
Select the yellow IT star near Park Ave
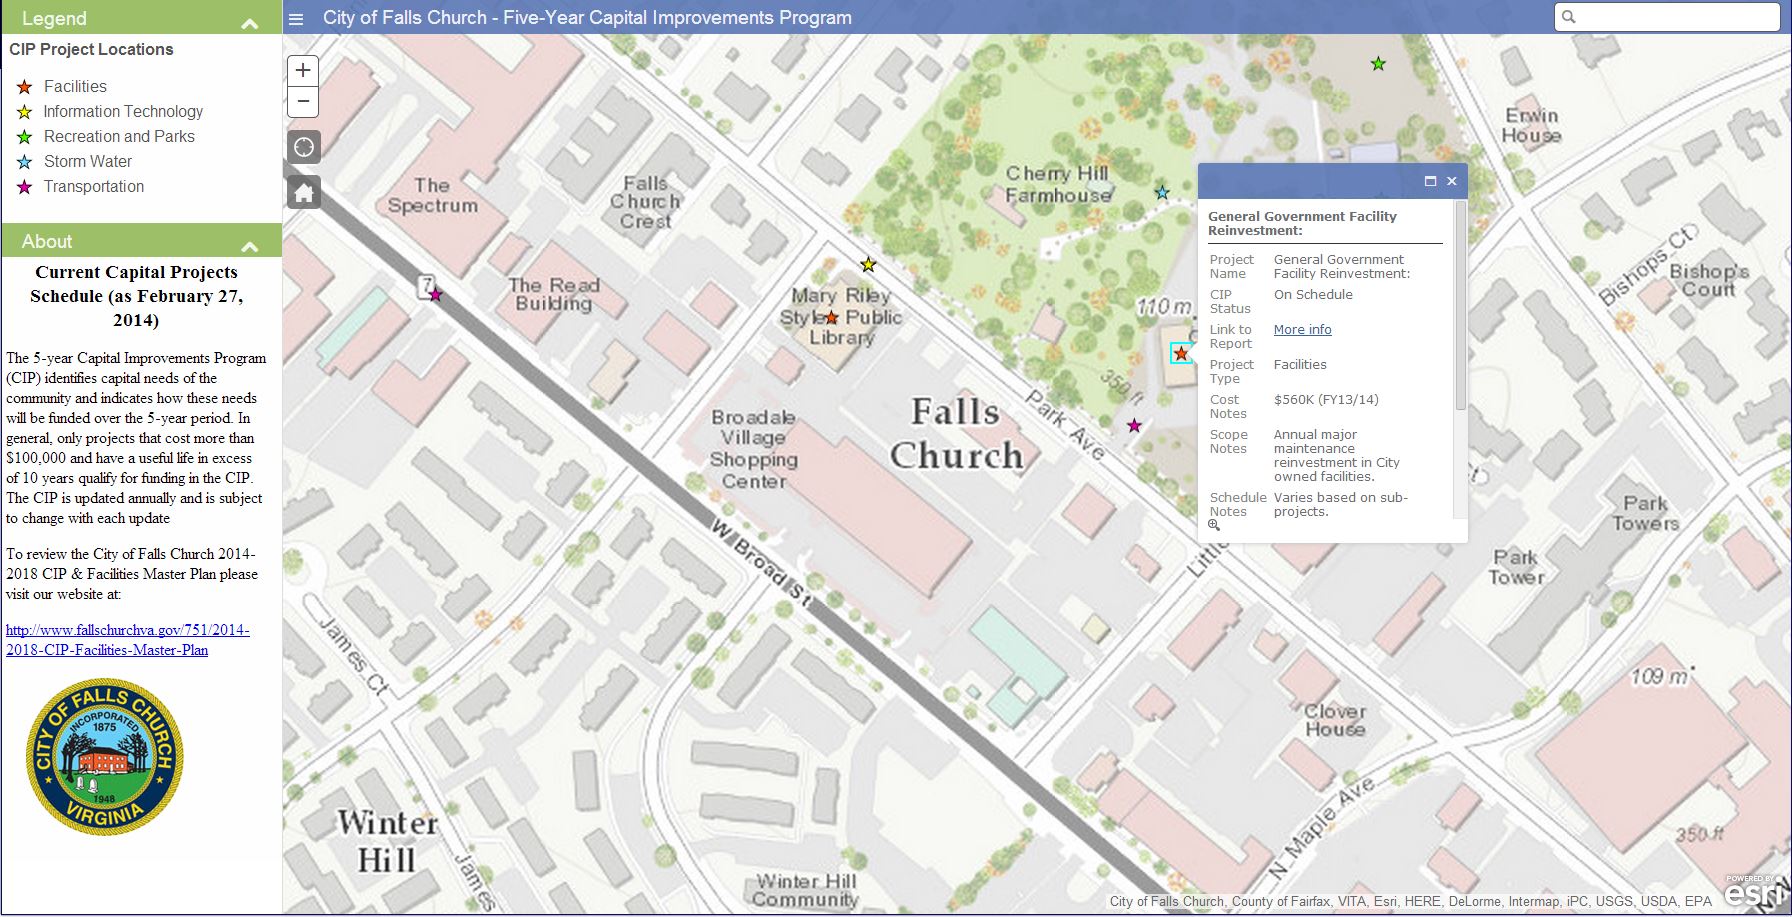click(868, 265)
